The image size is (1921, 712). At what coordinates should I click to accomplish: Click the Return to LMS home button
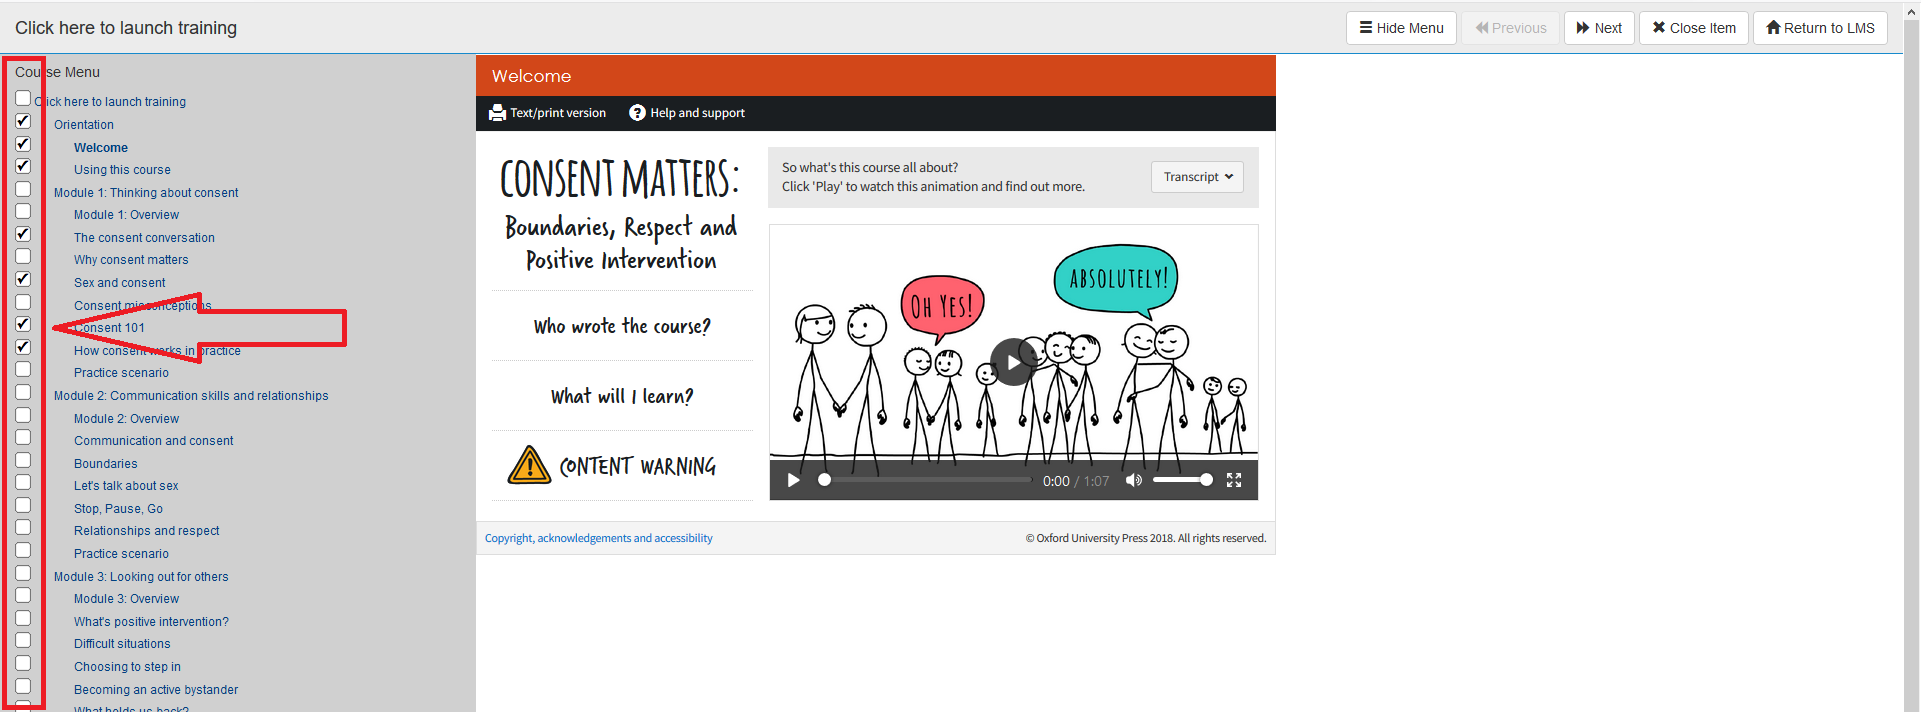1819,28
